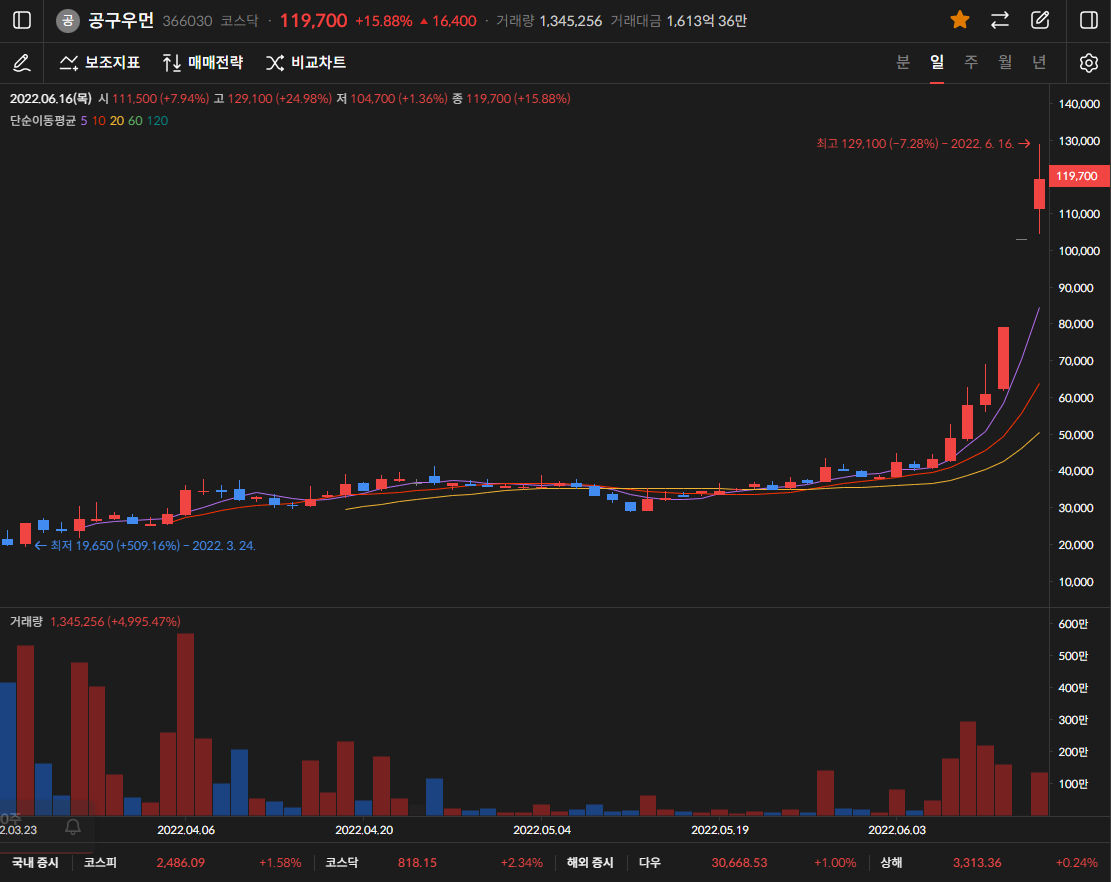The image size is (1111, 882).
Task: Click the 2022.04.06 date axis label
Action: point(186,830)
